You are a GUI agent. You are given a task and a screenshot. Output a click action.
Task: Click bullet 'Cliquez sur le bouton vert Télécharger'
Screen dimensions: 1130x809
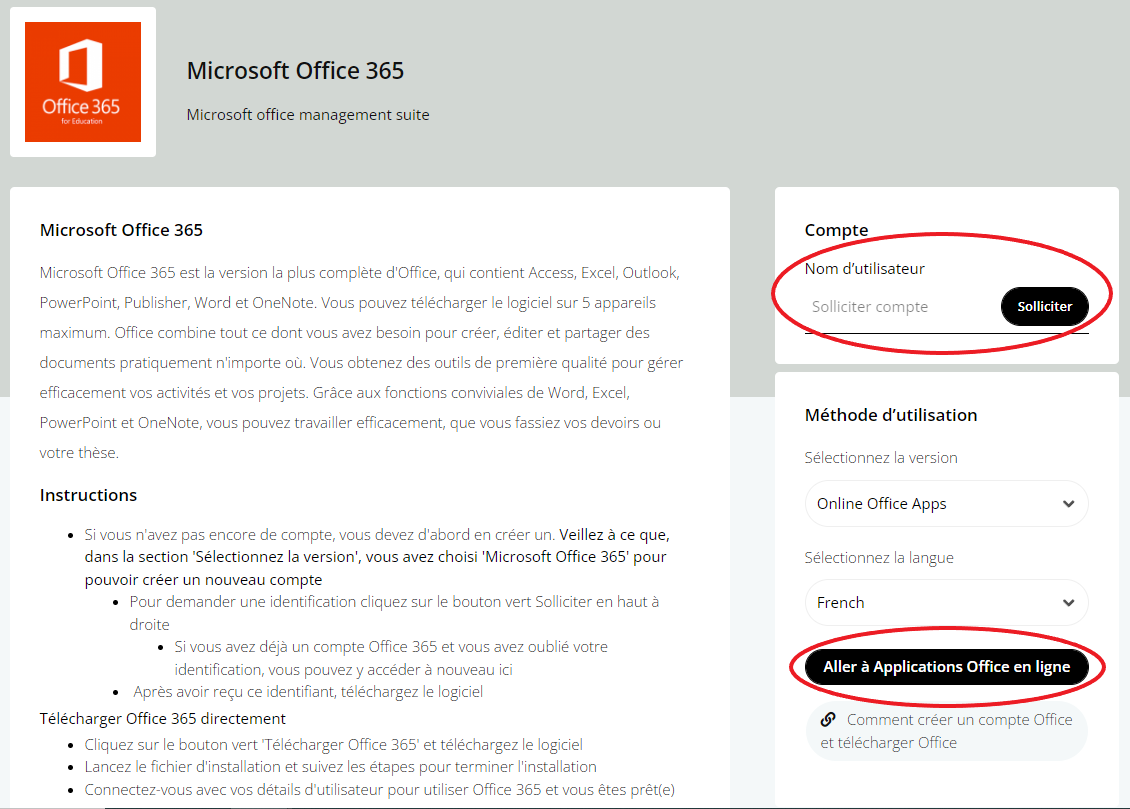click(333, 744)
